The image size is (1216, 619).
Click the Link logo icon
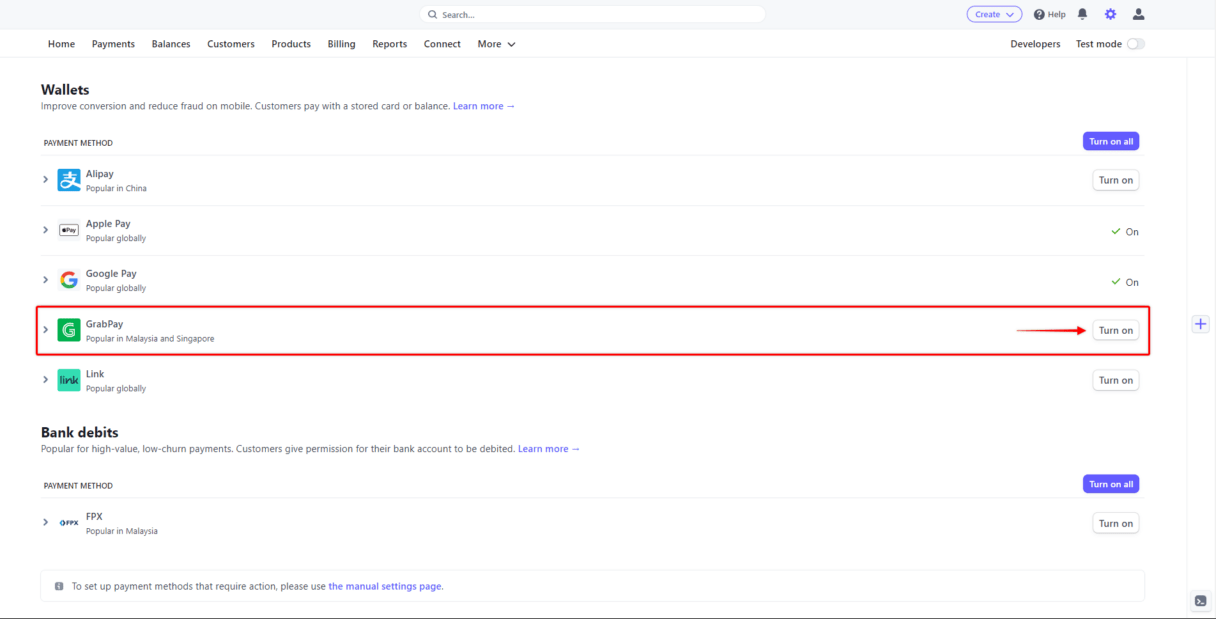pyautogui.click(x=69, y=380)
